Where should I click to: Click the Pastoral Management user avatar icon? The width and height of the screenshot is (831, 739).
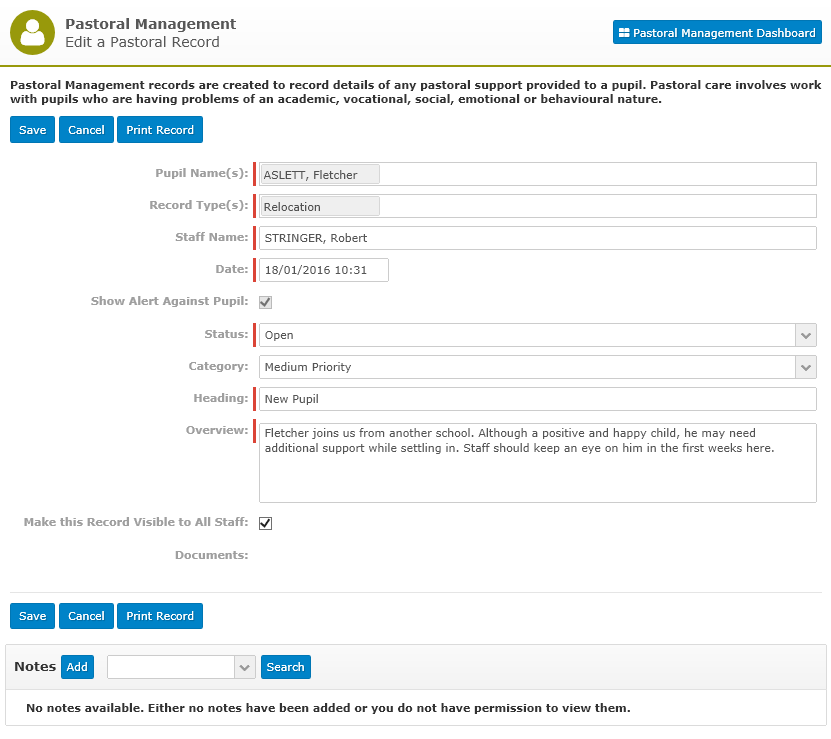32,32
